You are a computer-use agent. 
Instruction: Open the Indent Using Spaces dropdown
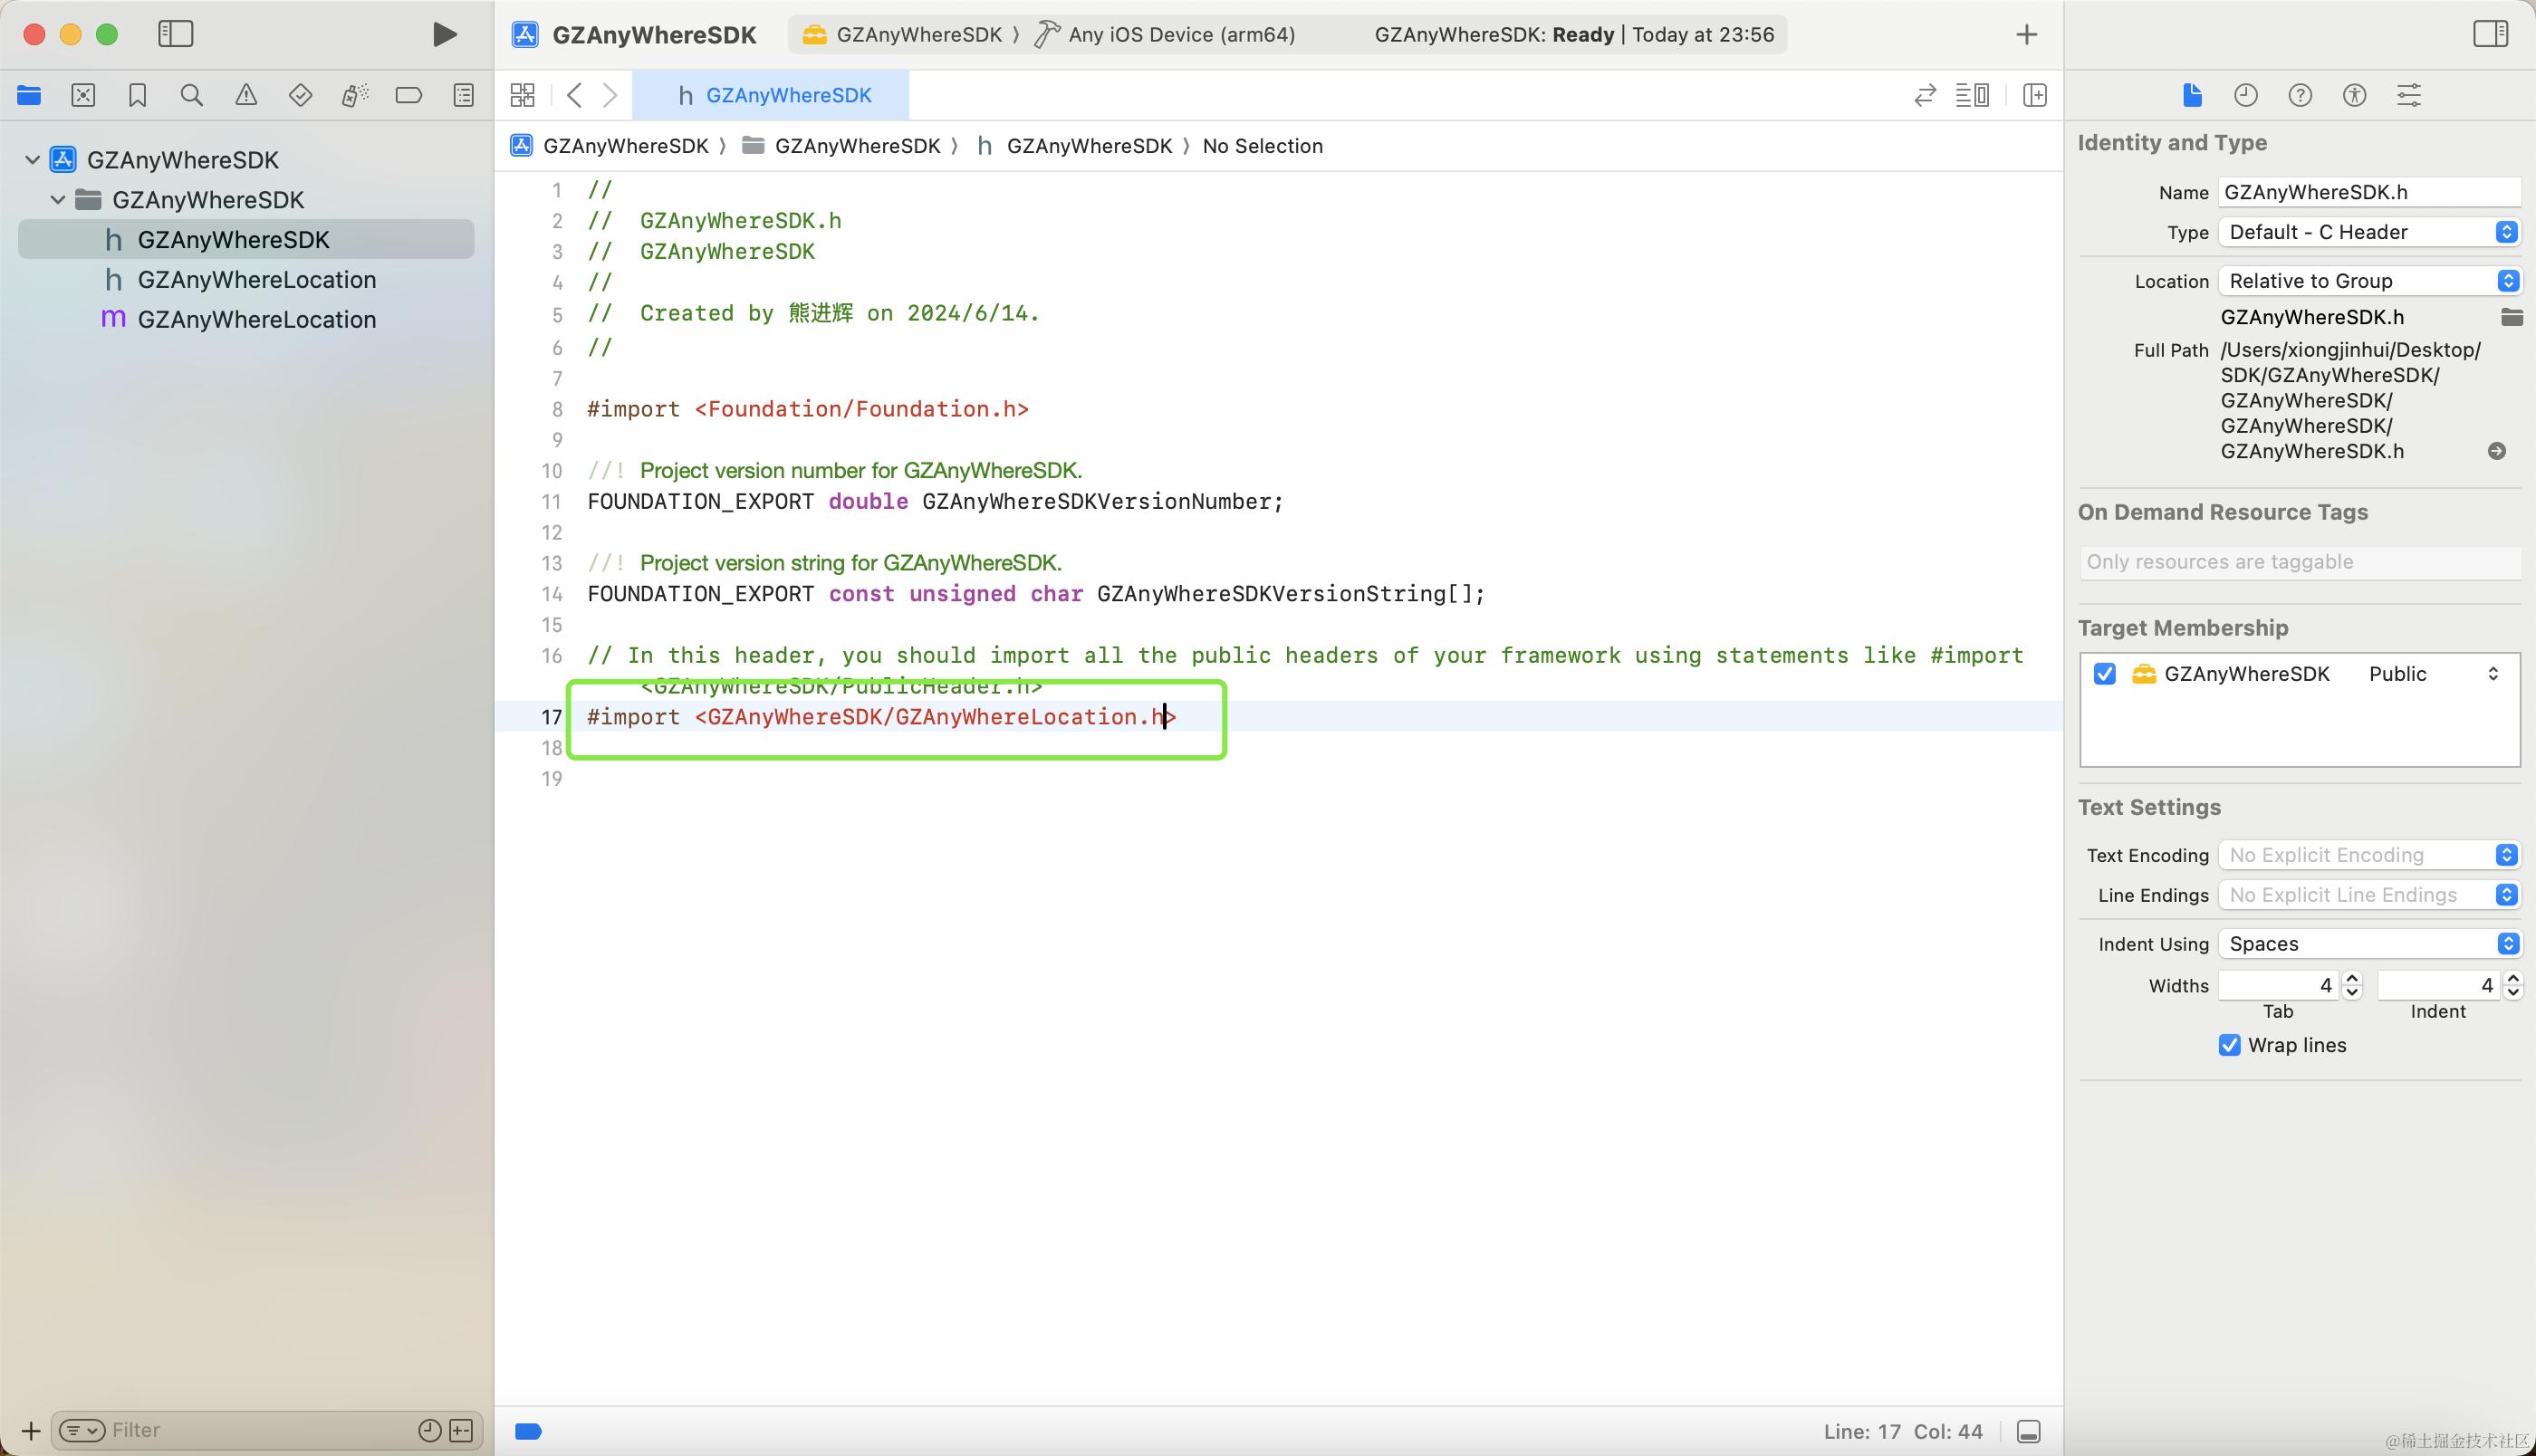coord(2367,944)
